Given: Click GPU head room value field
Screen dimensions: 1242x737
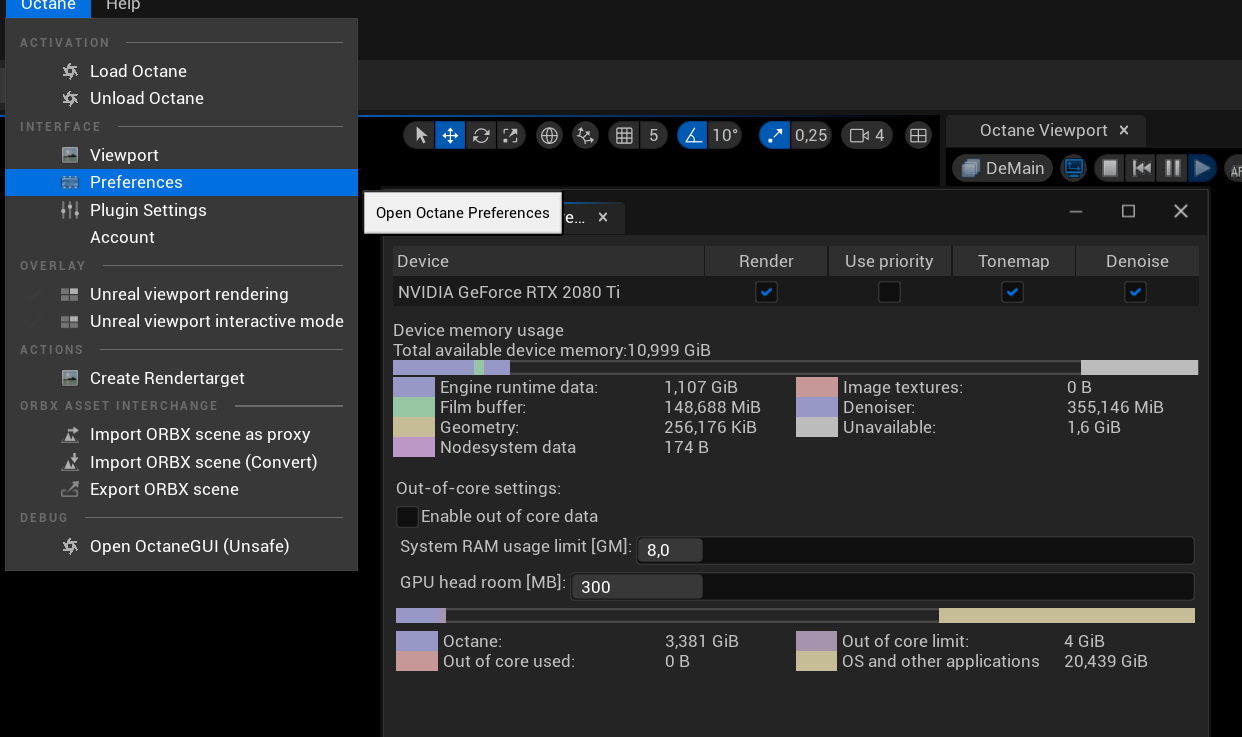Looking at the screenshot, I should [882, 586].
